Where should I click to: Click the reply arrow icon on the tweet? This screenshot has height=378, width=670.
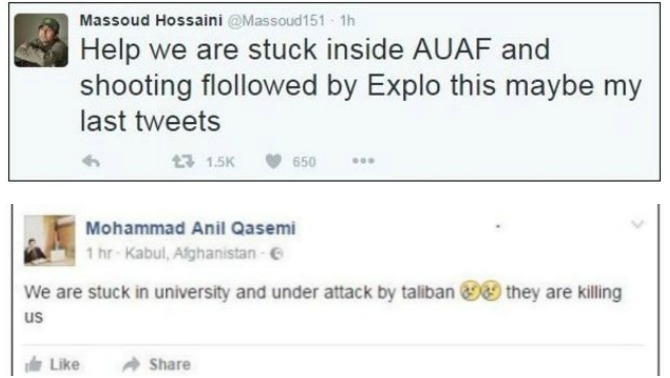pyautogui.click(x=91, y=161)
